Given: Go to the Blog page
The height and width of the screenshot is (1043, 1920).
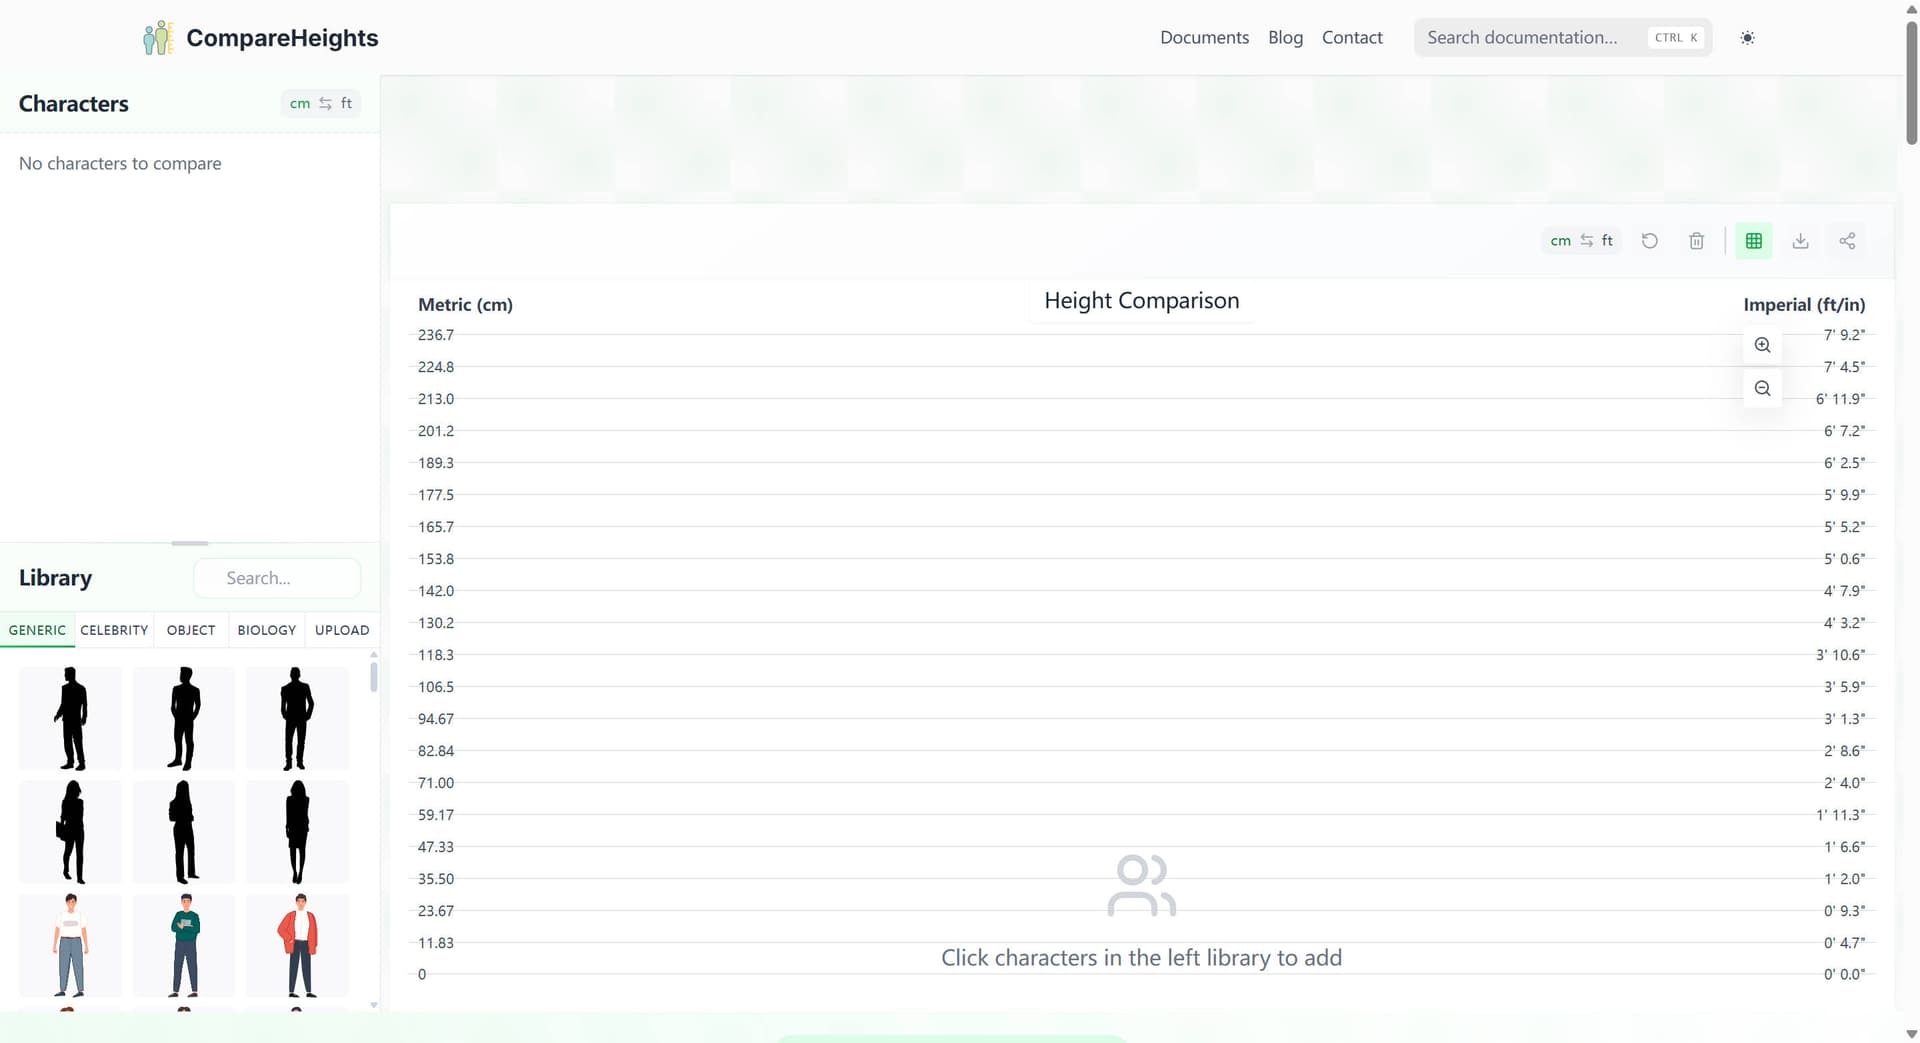Looking at the screenshot, I should click(1285, 38).
